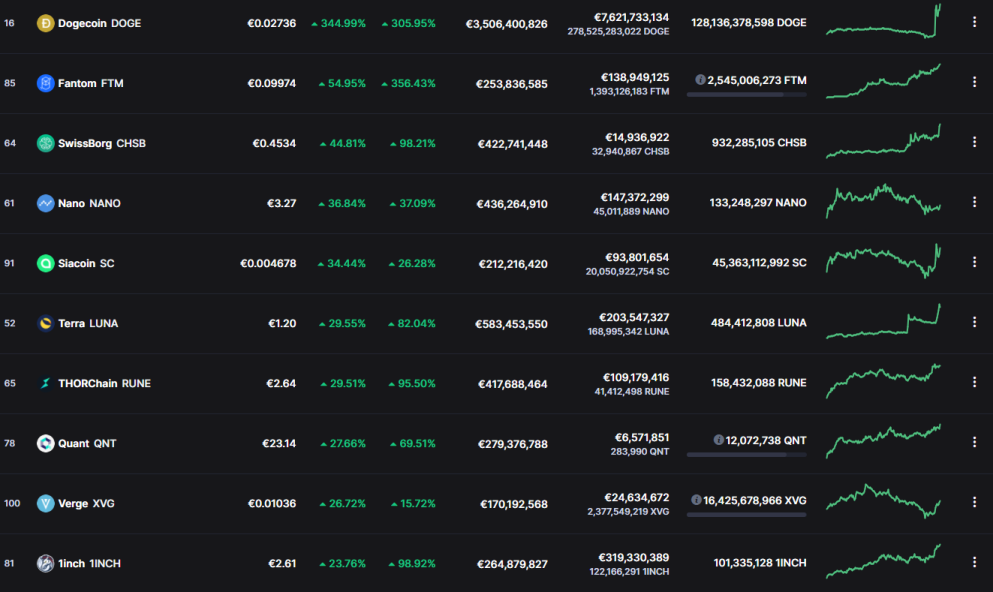Click the XVG circulating supply progress bar
Image resolution: width=993 pixels, height=592 pixels.
click(x=747, y=515)
